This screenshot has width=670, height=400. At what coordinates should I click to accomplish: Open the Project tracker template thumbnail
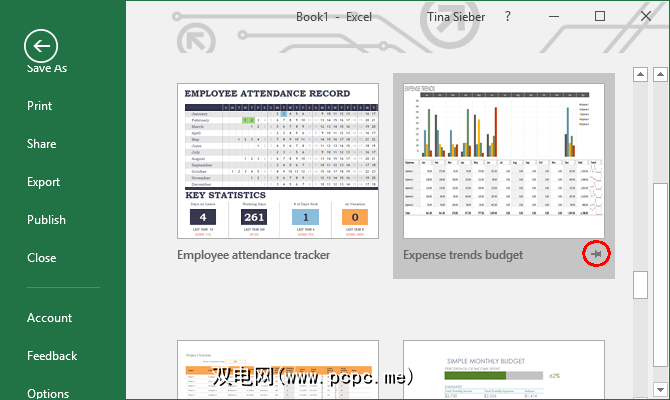point(278,370)
